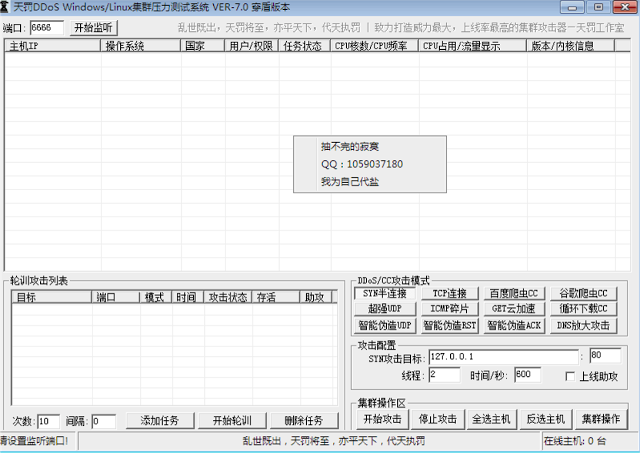The width and height of the screenshot is (640, 453).
Task: Click the 删除任务 button
Action: point(304,420)
